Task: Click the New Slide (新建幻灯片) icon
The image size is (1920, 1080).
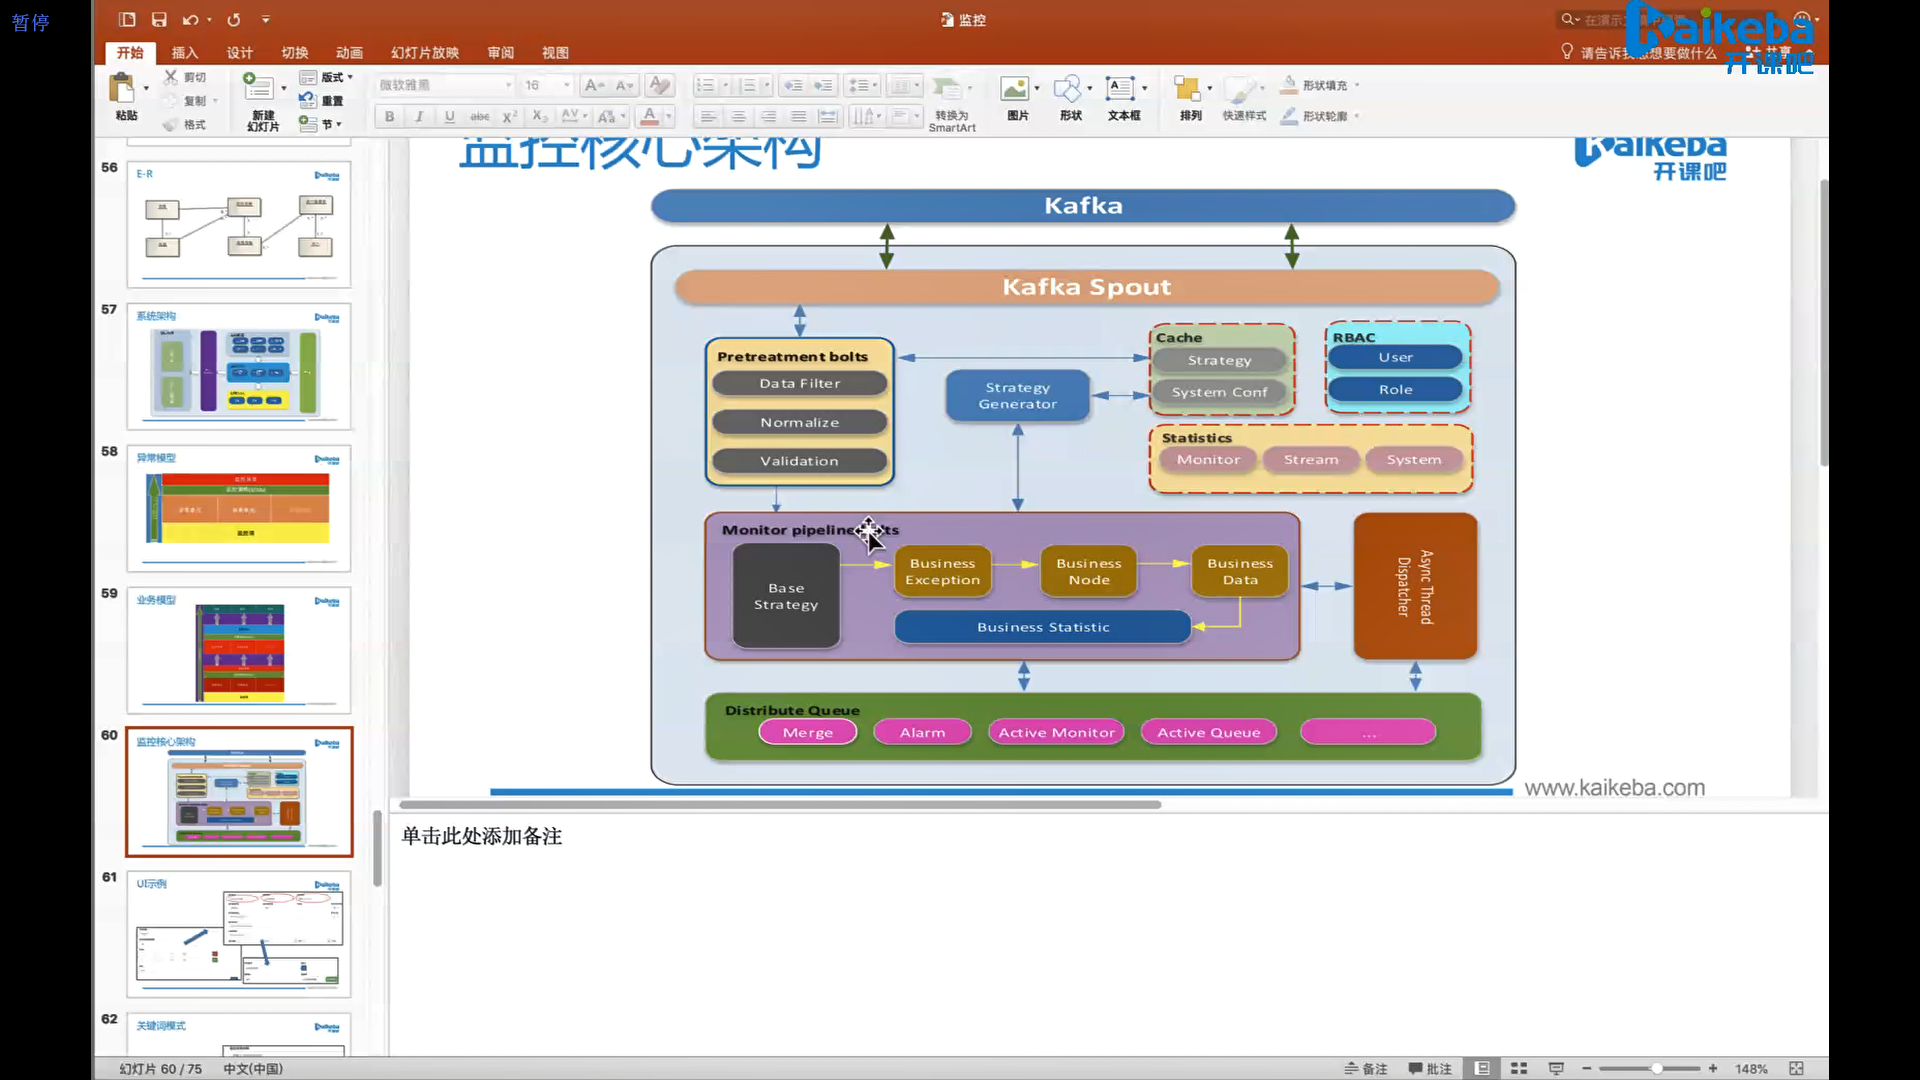Action: (259, 88)
